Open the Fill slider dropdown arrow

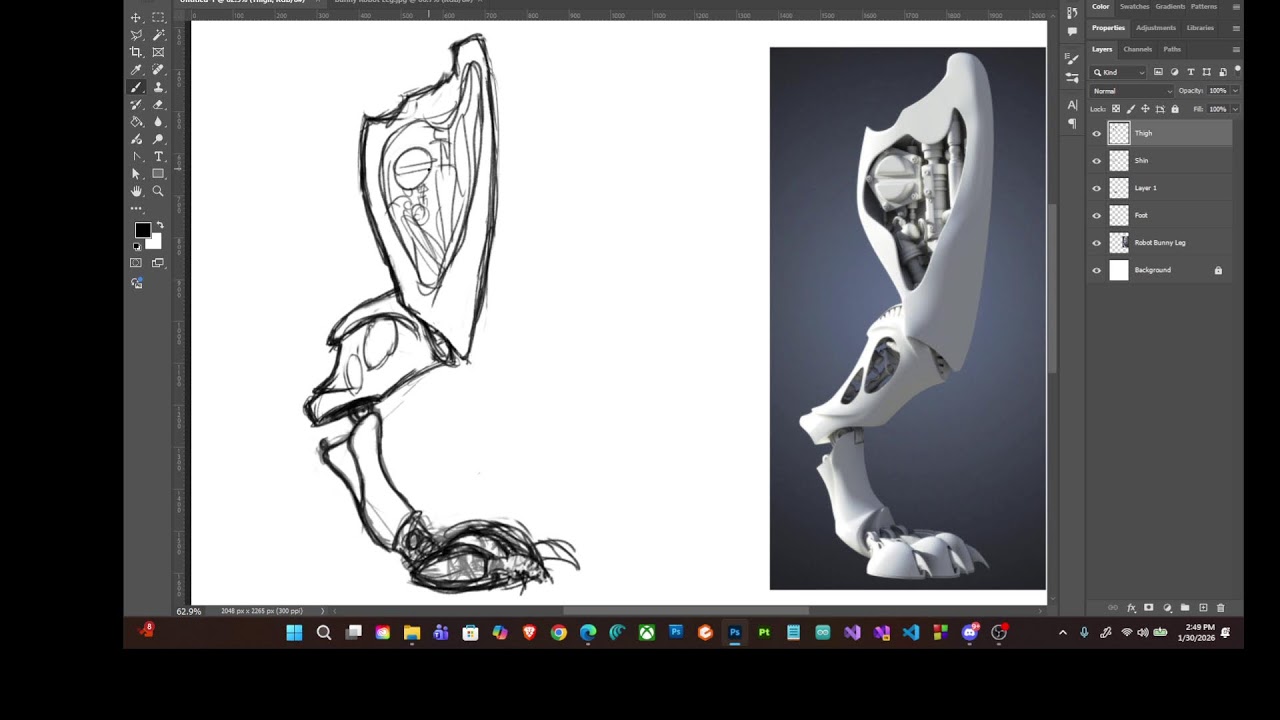click(x=1236, y=109)
